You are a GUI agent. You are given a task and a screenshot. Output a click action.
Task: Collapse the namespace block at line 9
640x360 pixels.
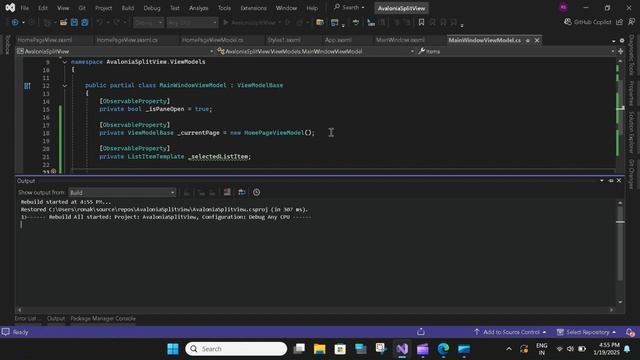point(64,62)
